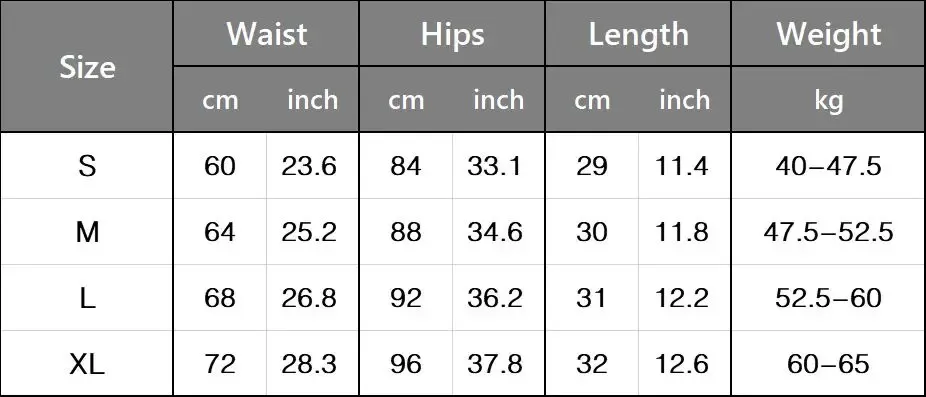Click the Size column header
This screenshot has width=926, height=397.
[87, 68]
